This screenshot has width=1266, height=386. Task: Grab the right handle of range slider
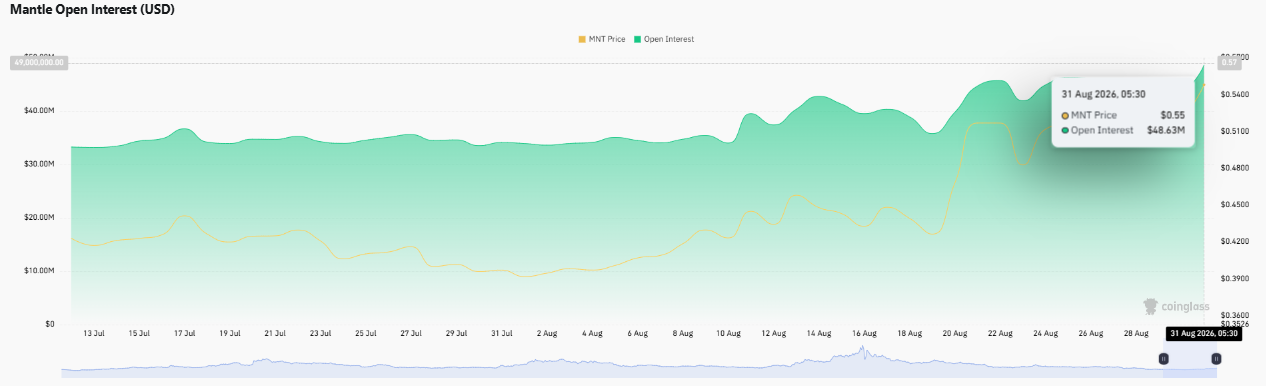(x=1216, y=358)
